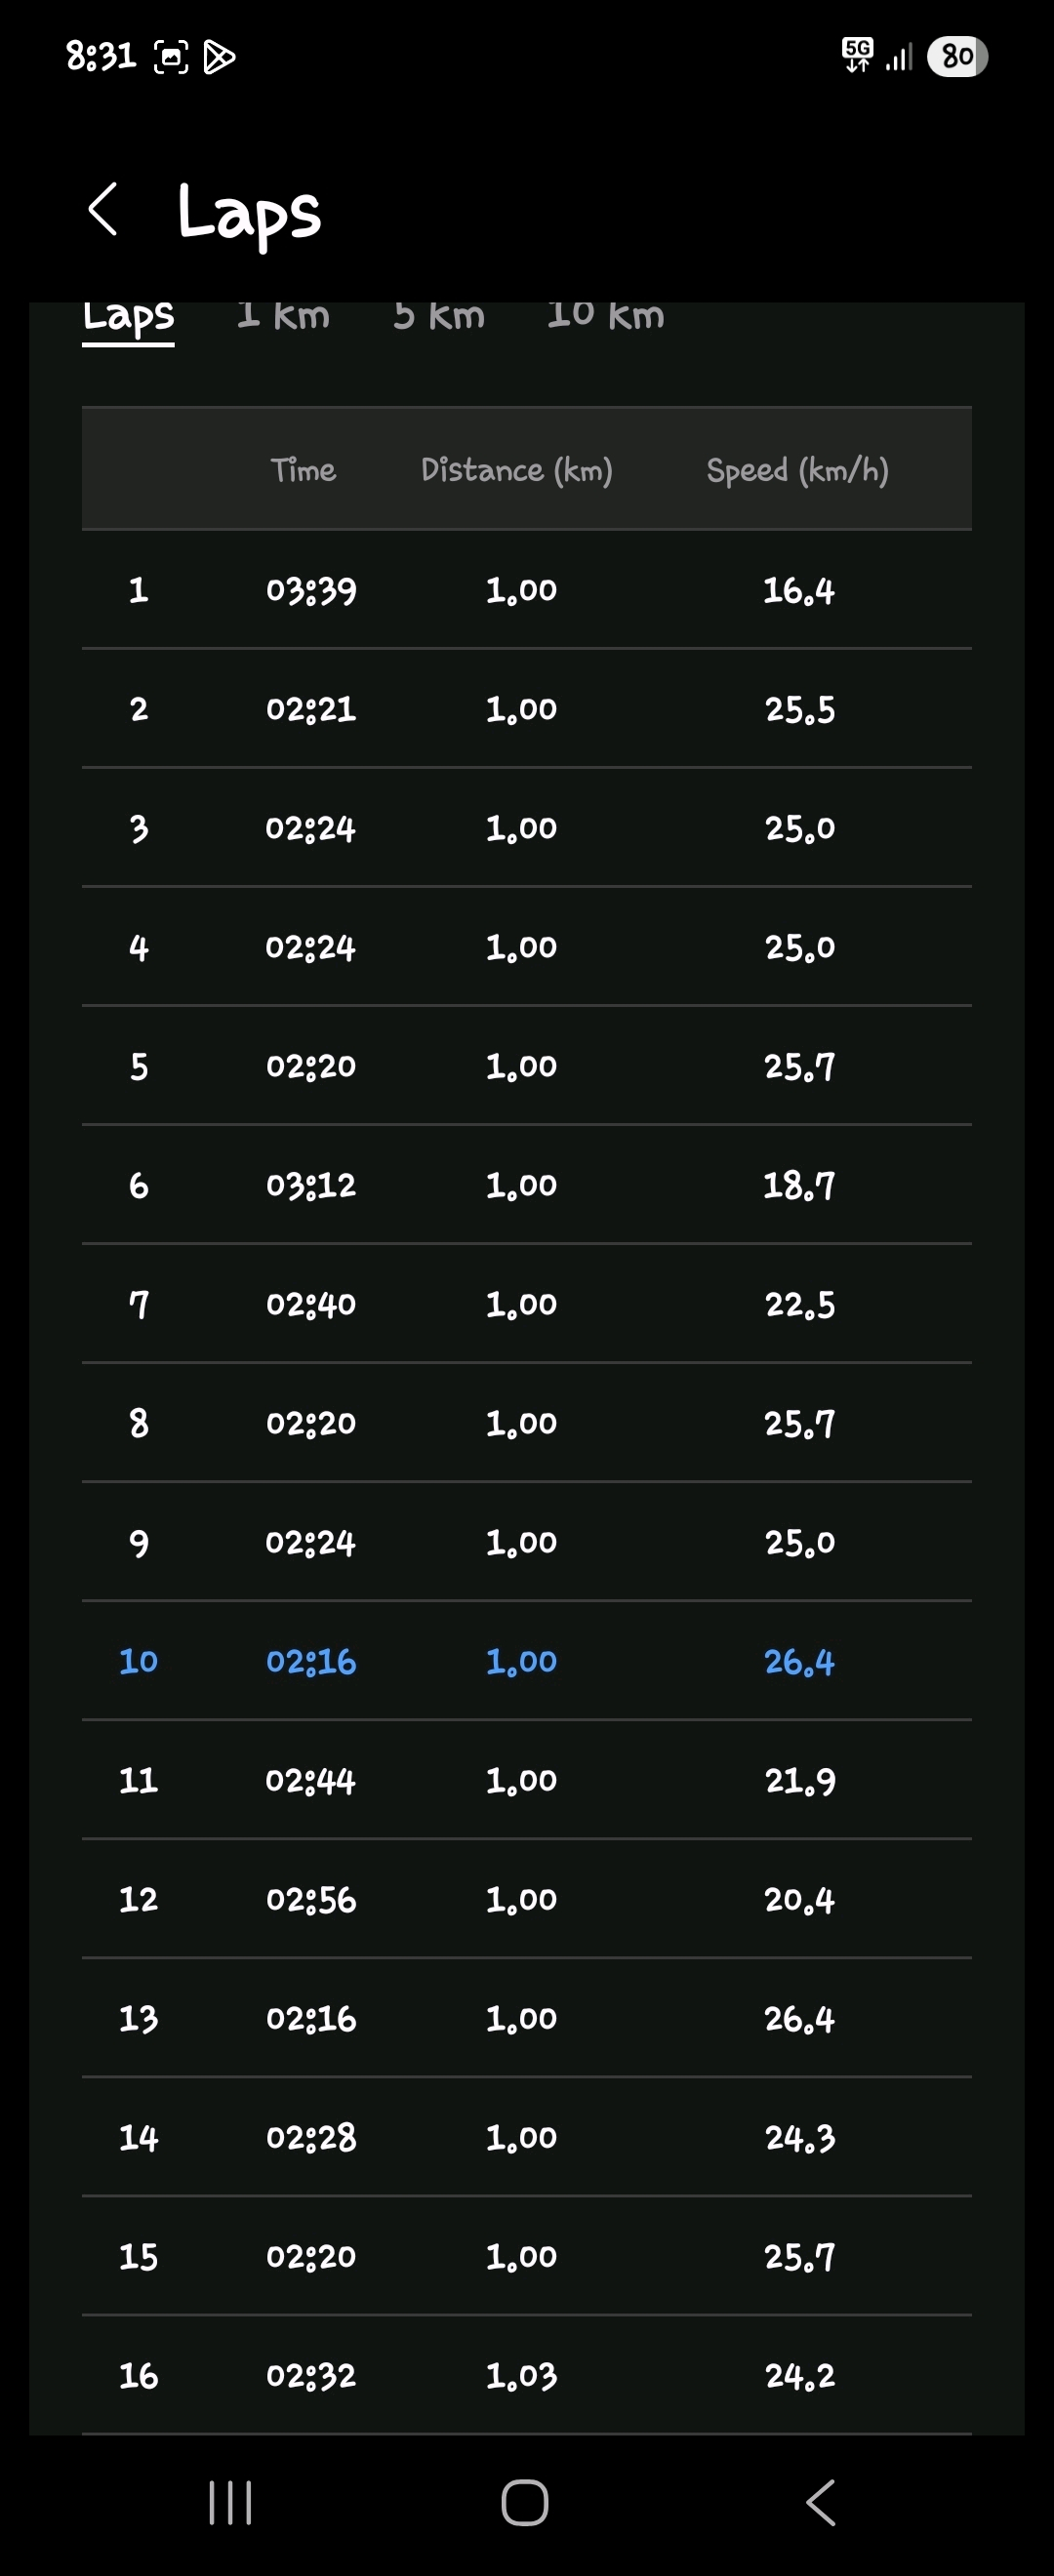The height and width of the screenshot is (2576, 1054).
Task: Select lap 1 row with 03:39 time
Action: 526,590
